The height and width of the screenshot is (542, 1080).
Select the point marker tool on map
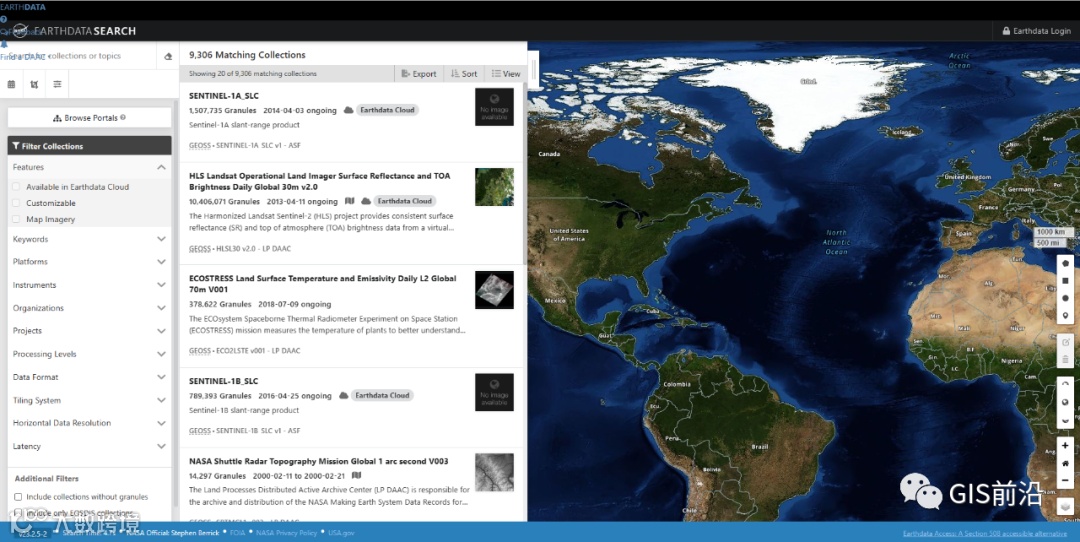(1066, 315)
